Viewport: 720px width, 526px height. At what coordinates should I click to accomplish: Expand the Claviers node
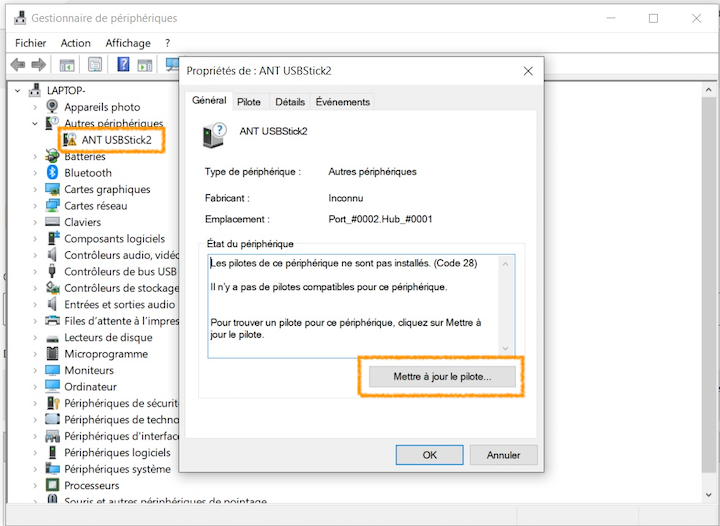(x=35, y=222)
